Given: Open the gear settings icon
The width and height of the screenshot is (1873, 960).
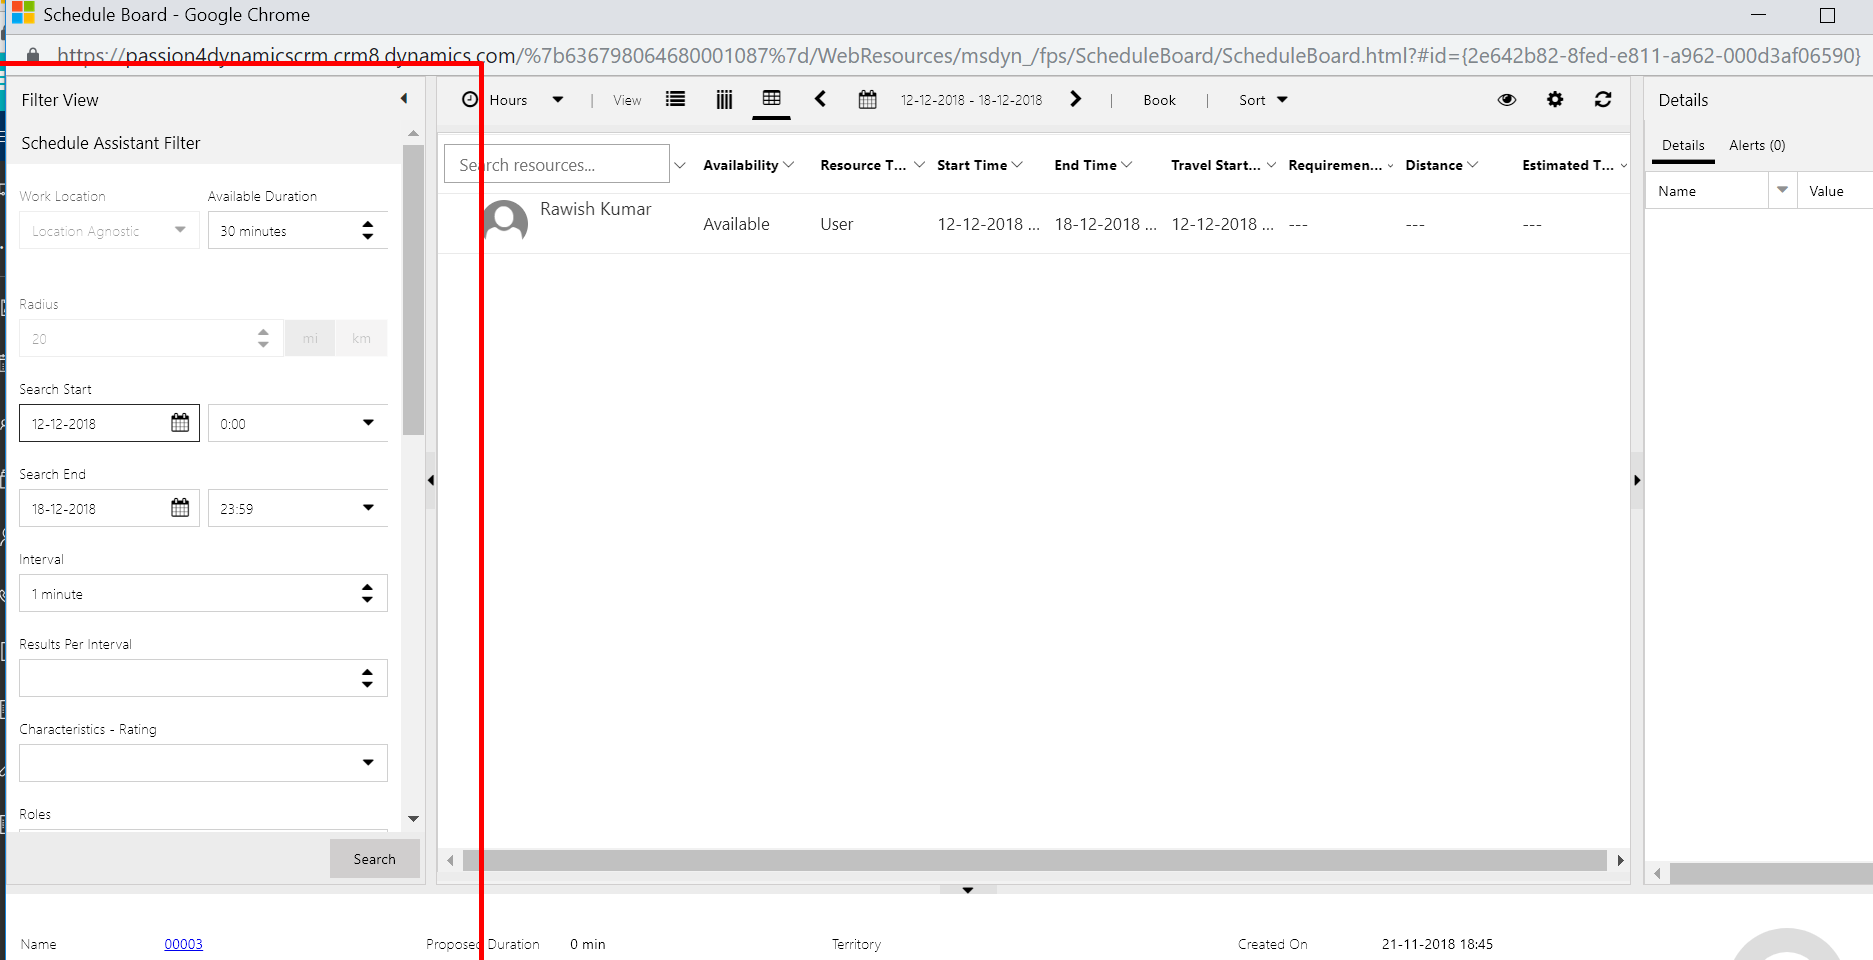Looking at the screenshot, I should [1554, 99].
